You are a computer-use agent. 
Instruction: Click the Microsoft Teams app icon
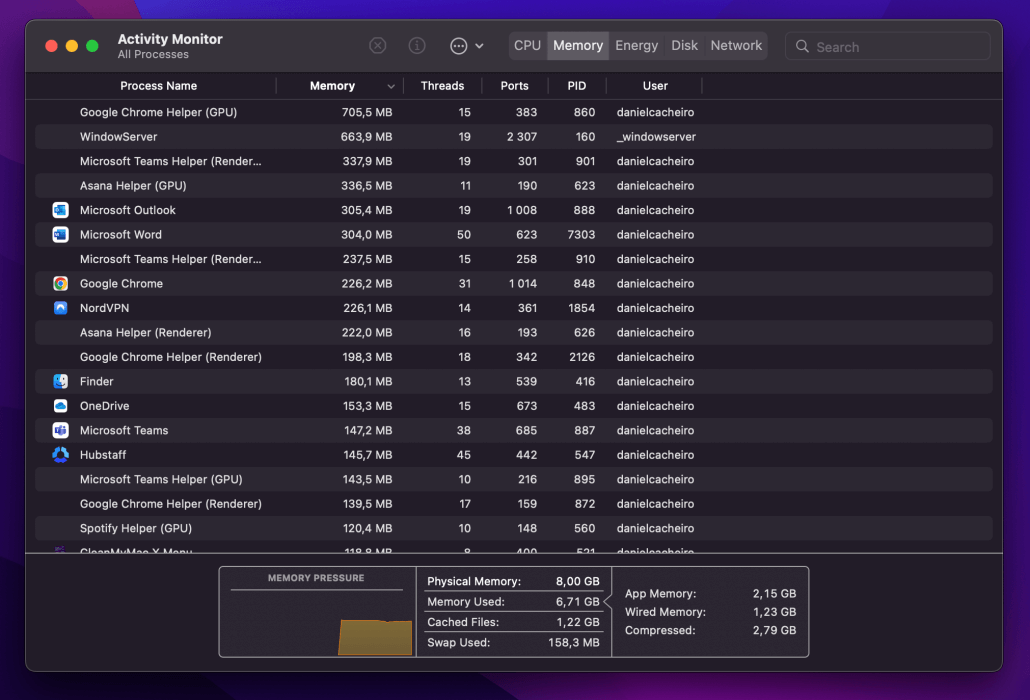tap(60, 430)
